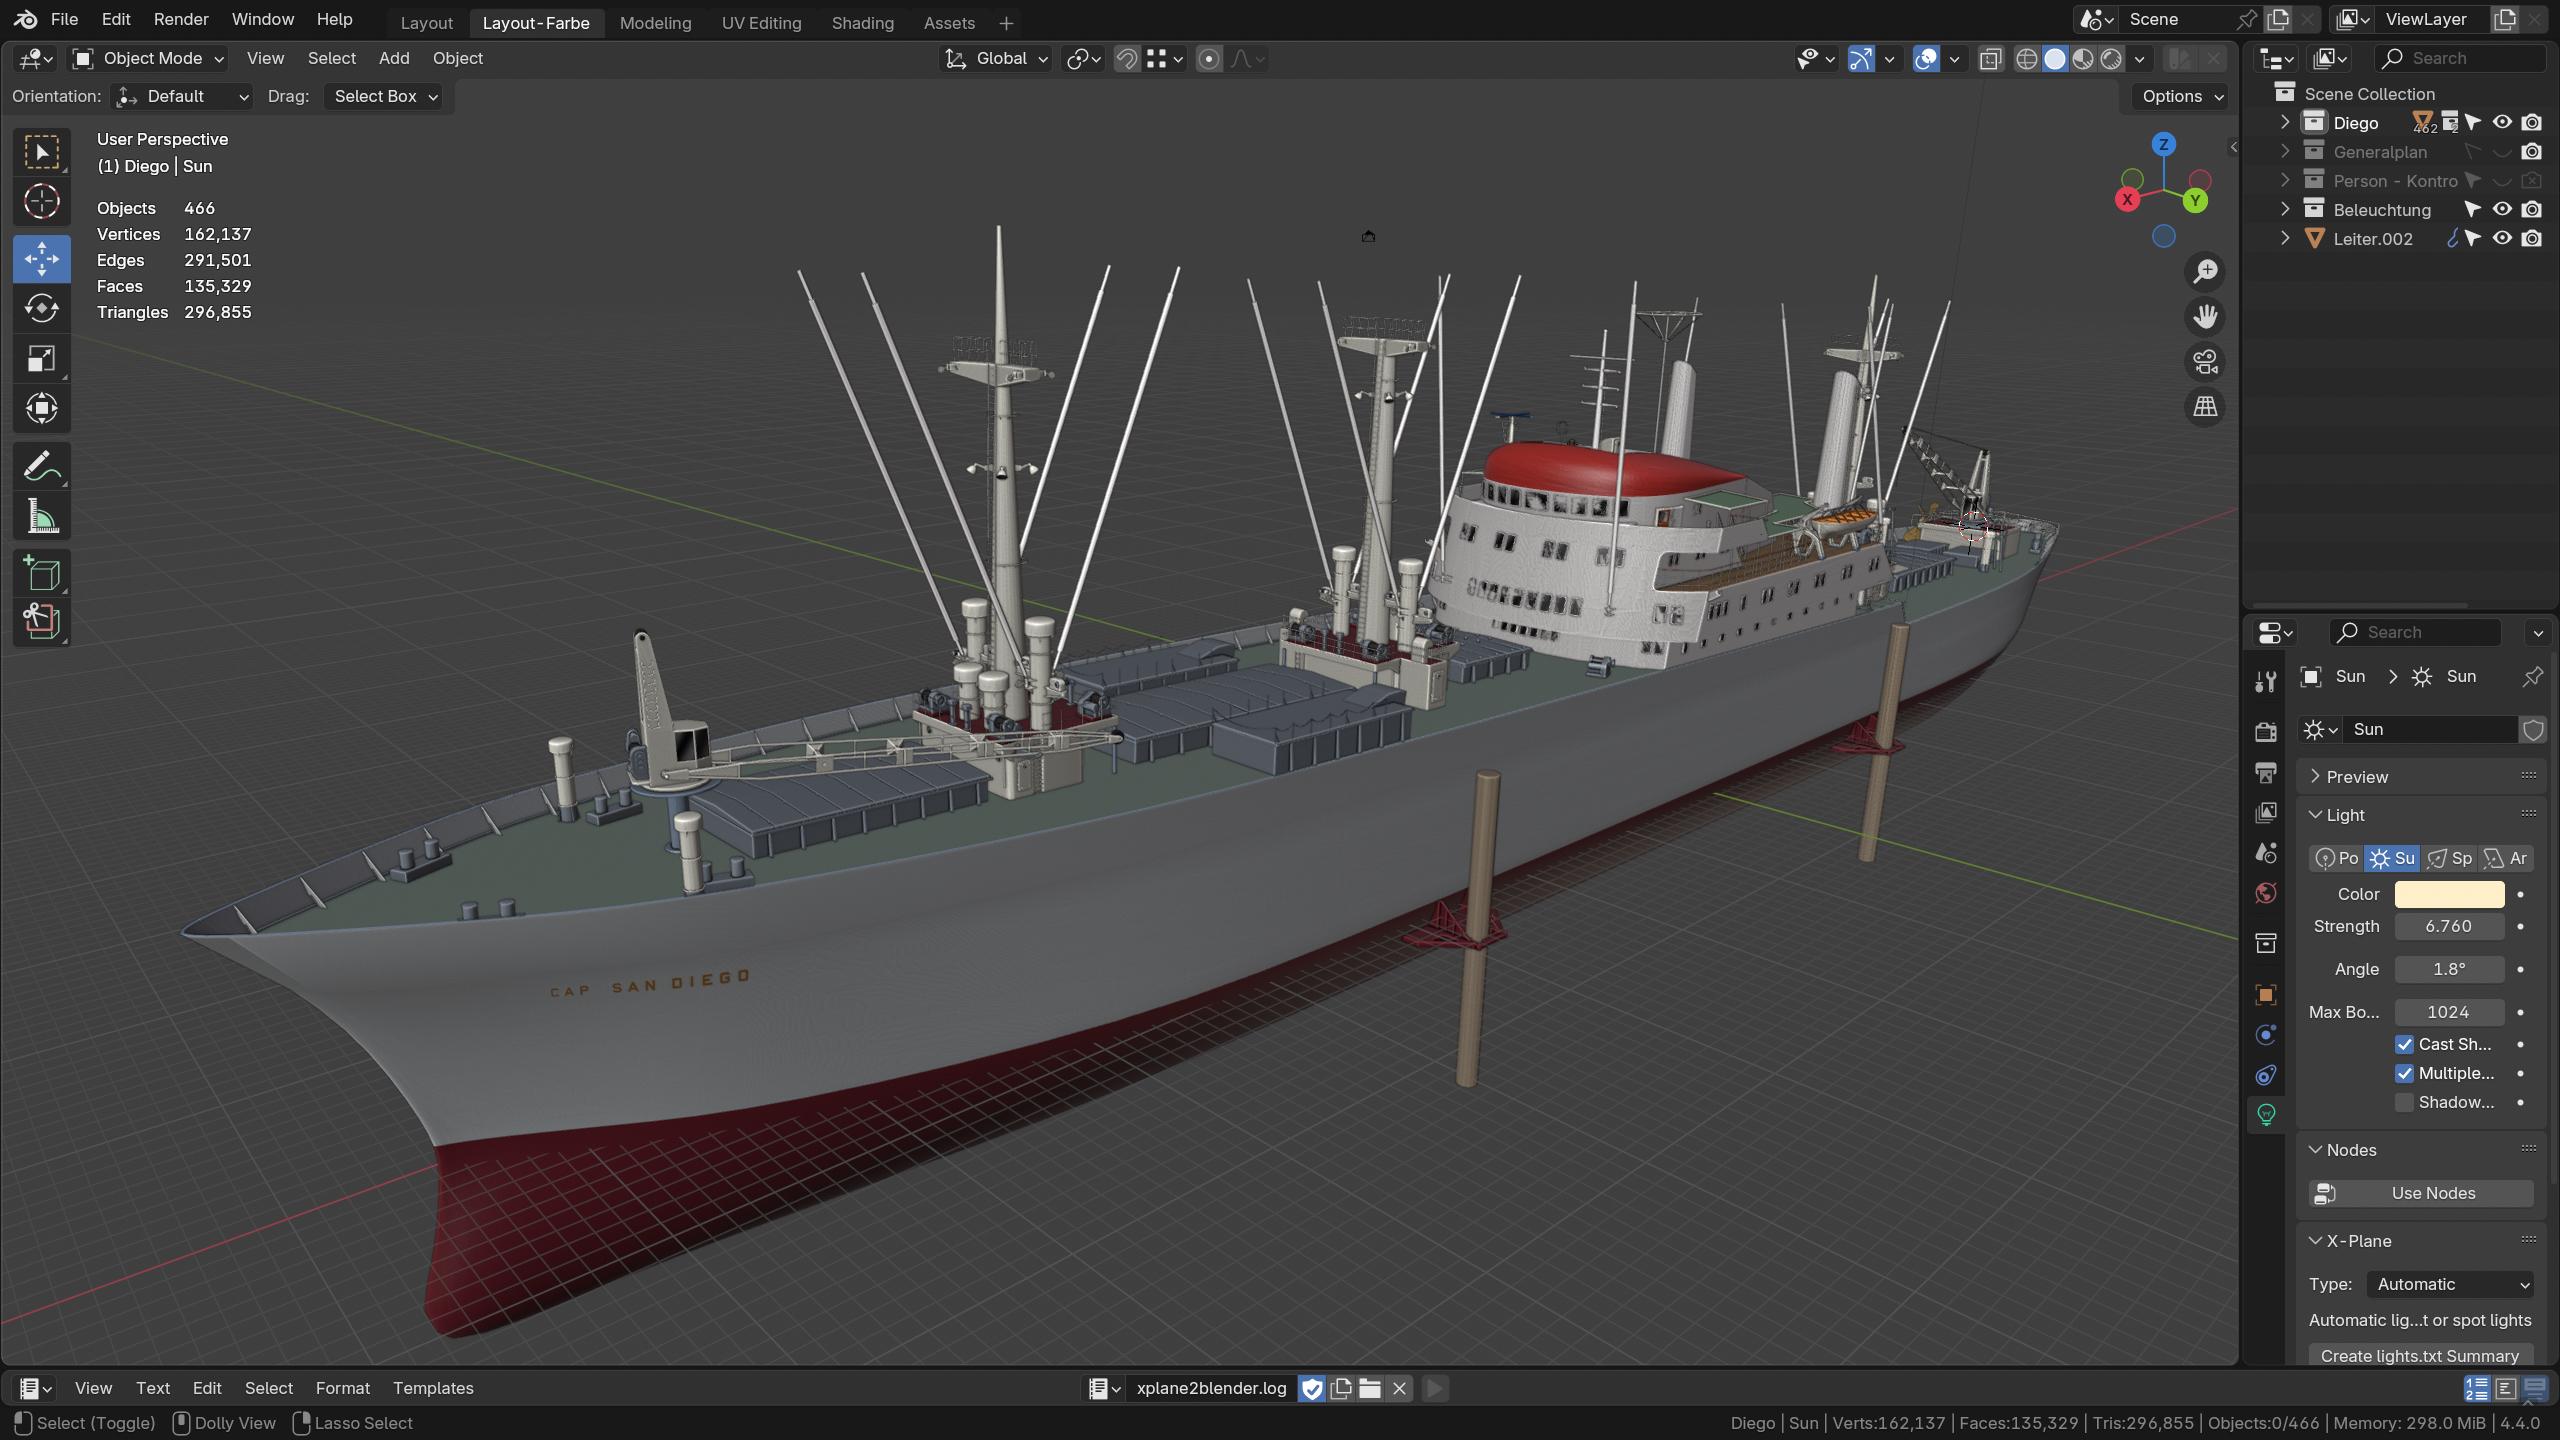This screenshot has height=1440, width=2560.
Task: Open the View Layer properties tab
Action: point(2266,812)
